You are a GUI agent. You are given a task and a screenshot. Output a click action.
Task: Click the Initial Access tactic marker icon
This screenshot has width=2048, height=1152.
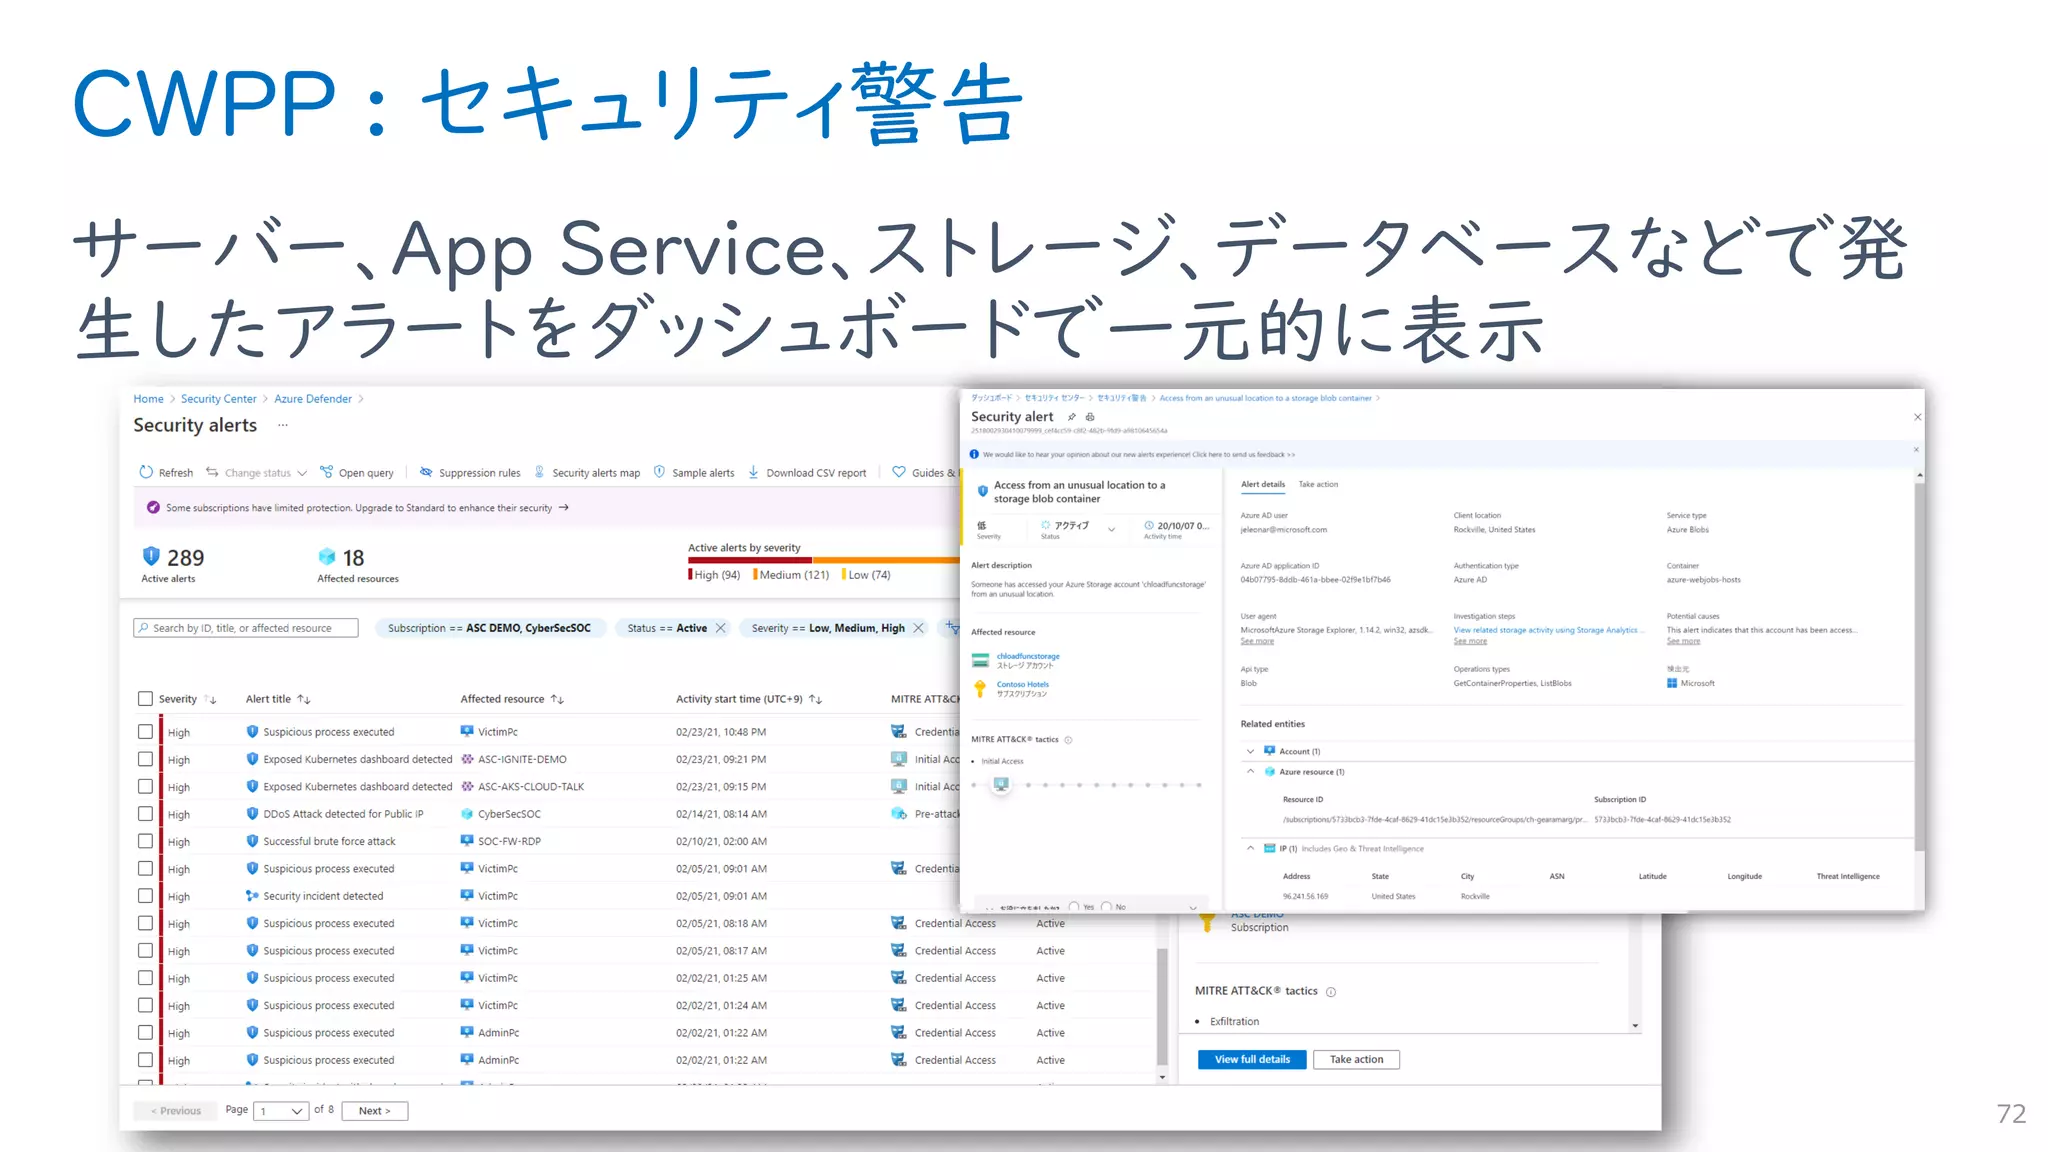pos(1001,784)
